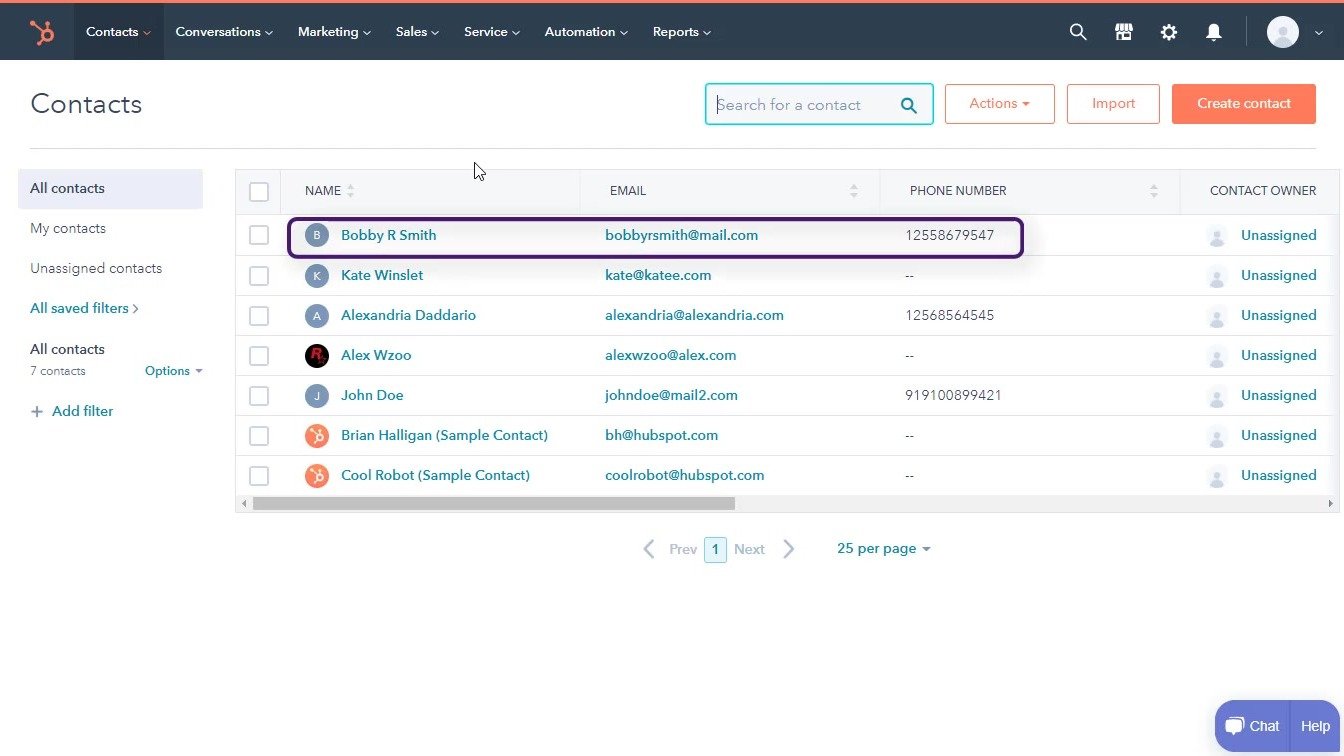Open Brian Halligan's contact record
This screenshot has height=756, width=1344.
[444, 435]
